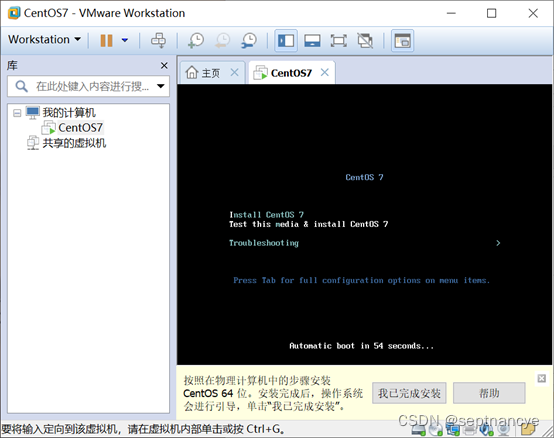Click the pause virtual machine icon
Screen dimensions: 554x438
(x=106, y=40)
